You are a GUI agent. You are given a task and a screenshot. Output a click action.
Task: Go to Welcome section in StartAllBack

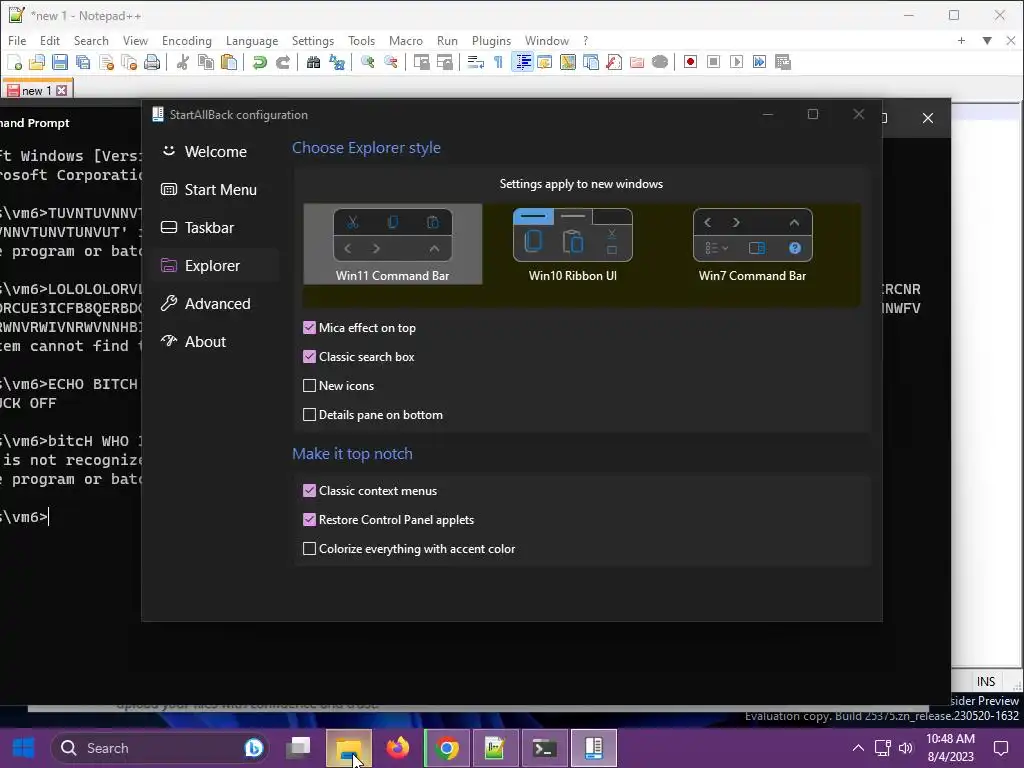(x=215, y=152)
